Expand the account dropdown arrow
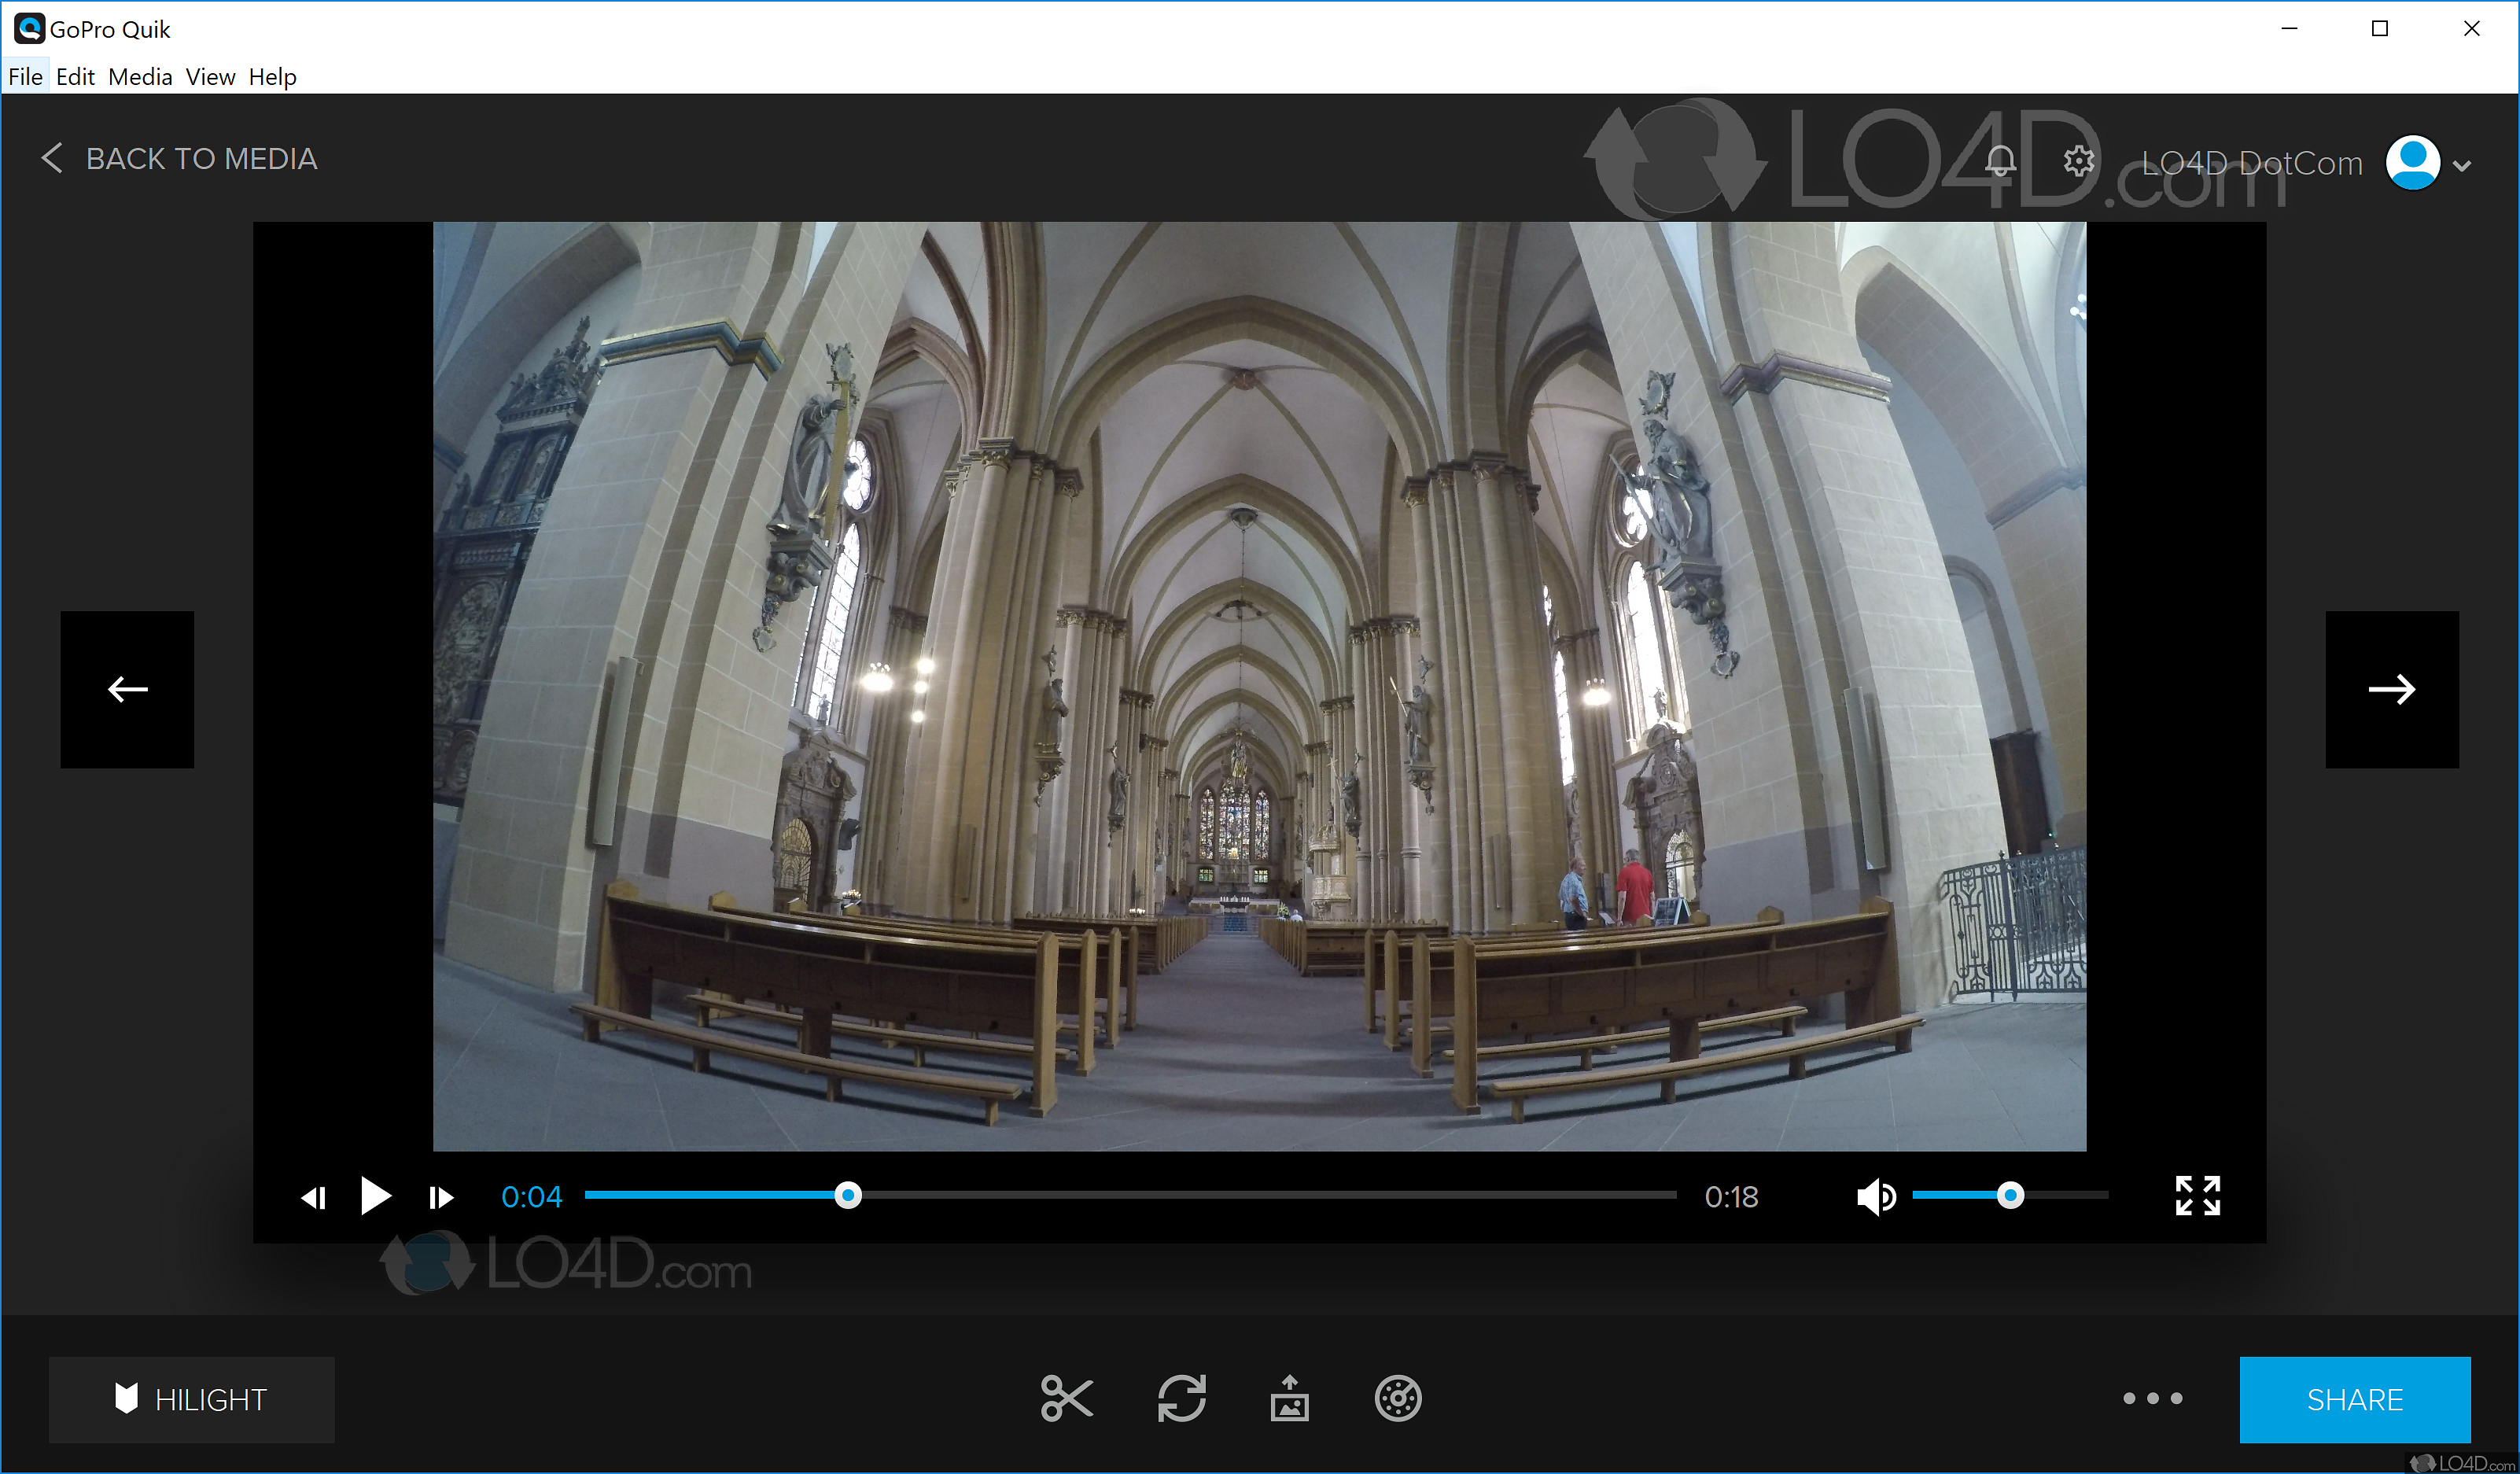This screenshot has width=2520, height=1474. coord(2462,166)
